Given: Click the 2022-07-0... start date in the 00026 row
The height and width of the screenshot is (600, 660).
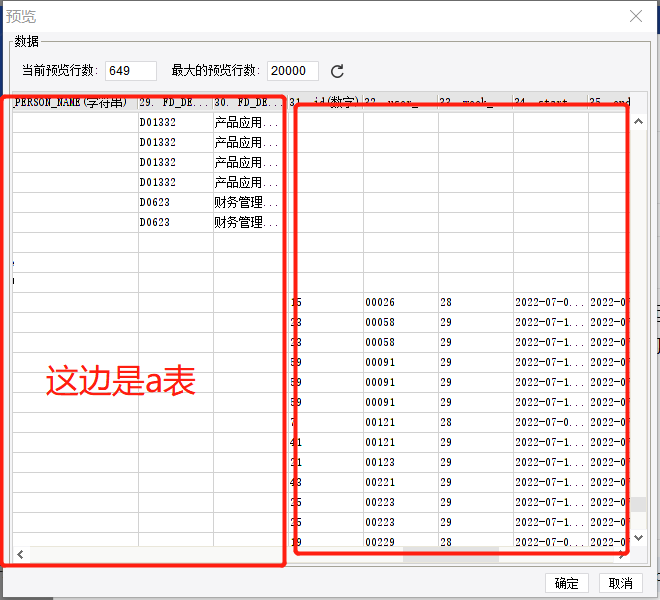Looking at the screenshot, I should click(551, 302).
